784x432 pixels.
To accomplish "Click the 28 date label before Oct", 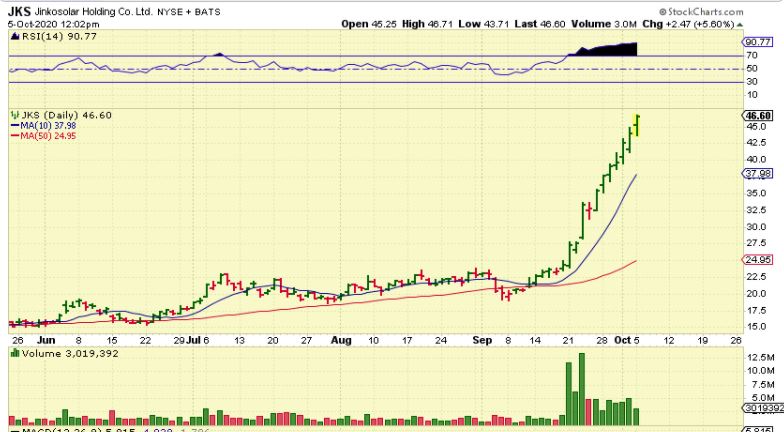I will 602,340.
